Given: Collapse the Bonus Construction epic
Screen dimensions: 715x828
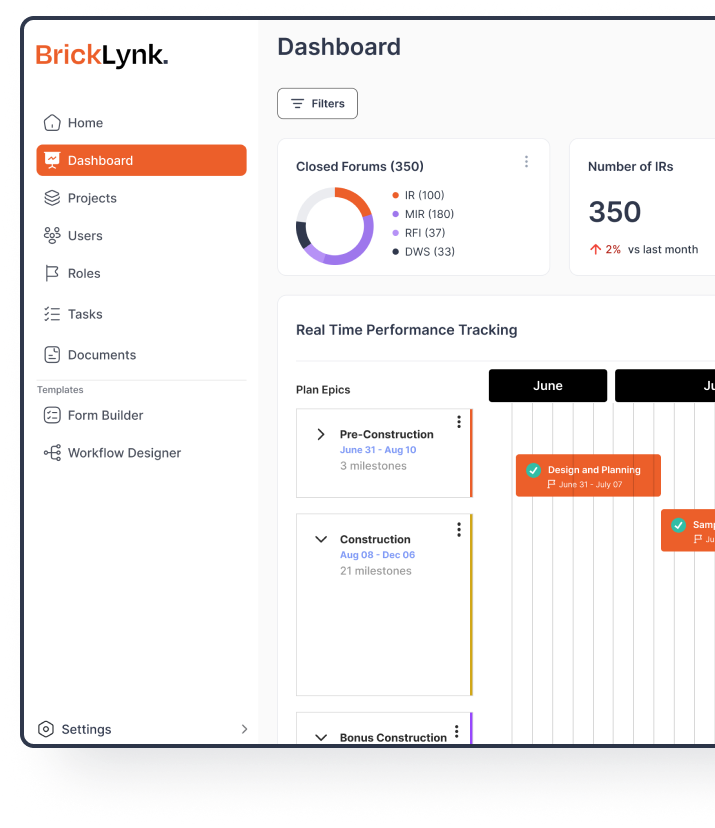Looking at the screenshot, I should 321,737.
